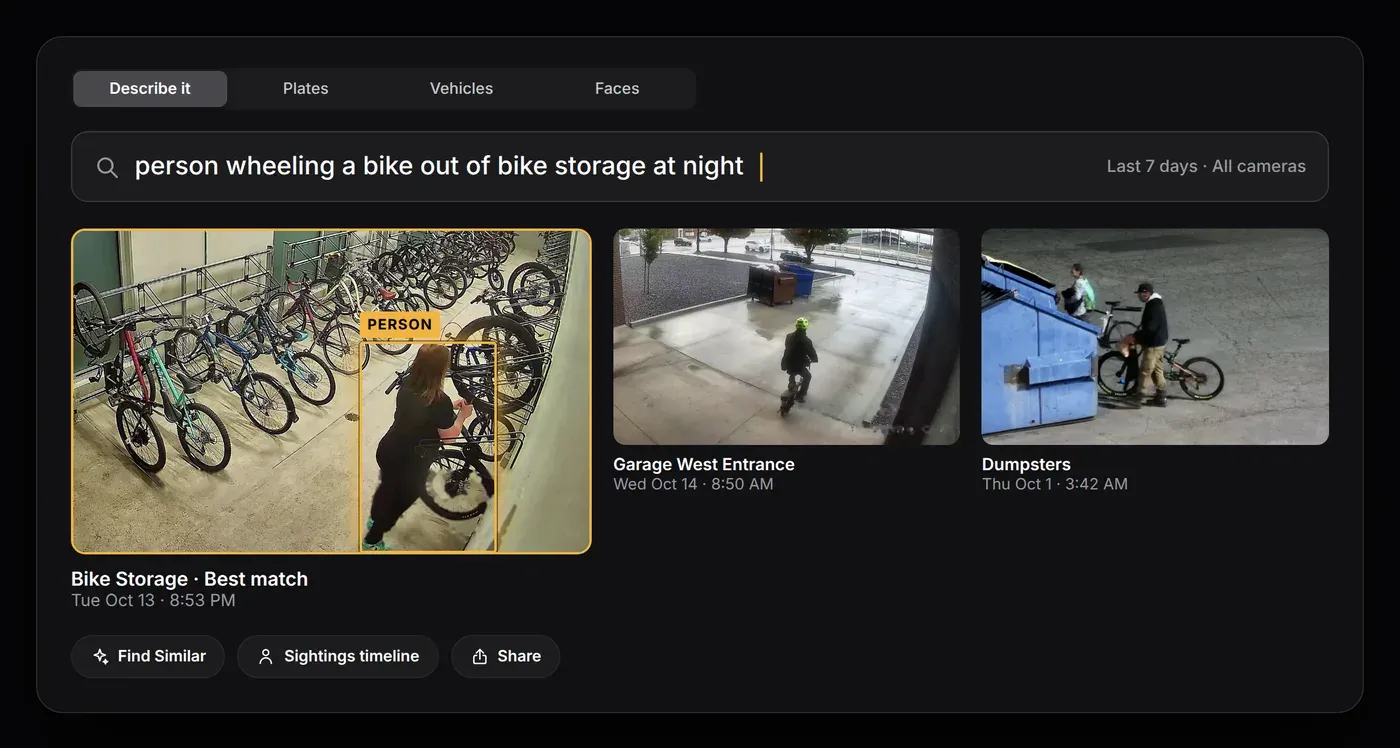The width and height of the screenshot is (1400, 748).
Task: Click the 'Garage West Entrance' caption
Action: [x=704, y=465]
